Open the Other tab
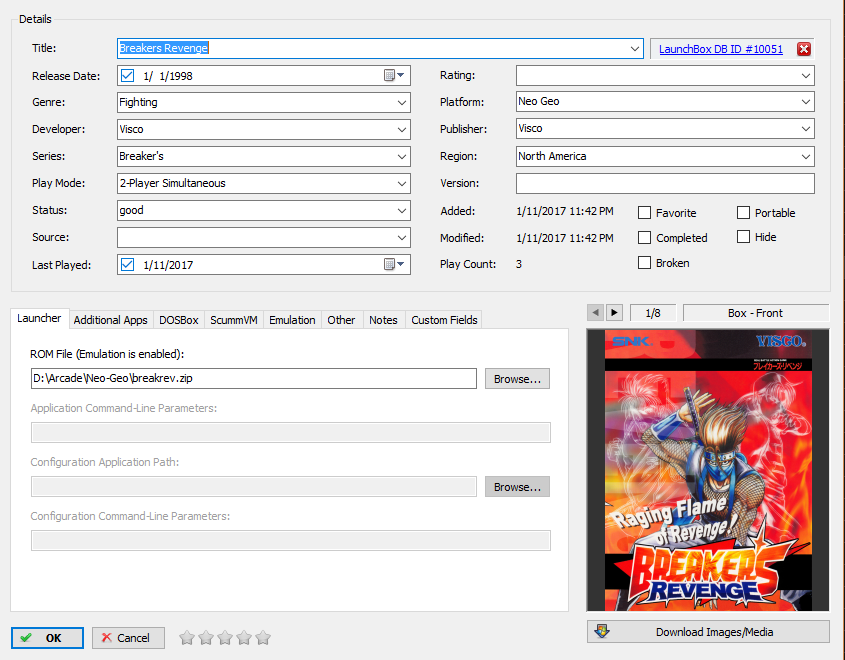This screenshot has width=845, height=660. click(x=341, y=320)
